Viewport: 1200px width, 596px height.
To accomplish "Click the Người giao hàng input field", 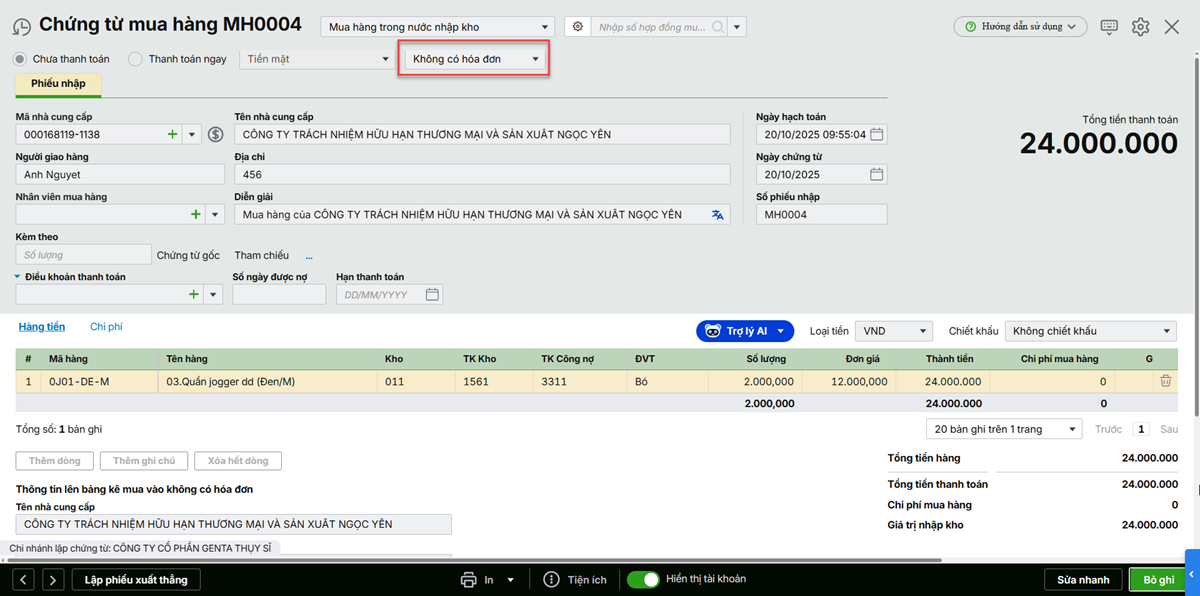I will coord(120,174).
